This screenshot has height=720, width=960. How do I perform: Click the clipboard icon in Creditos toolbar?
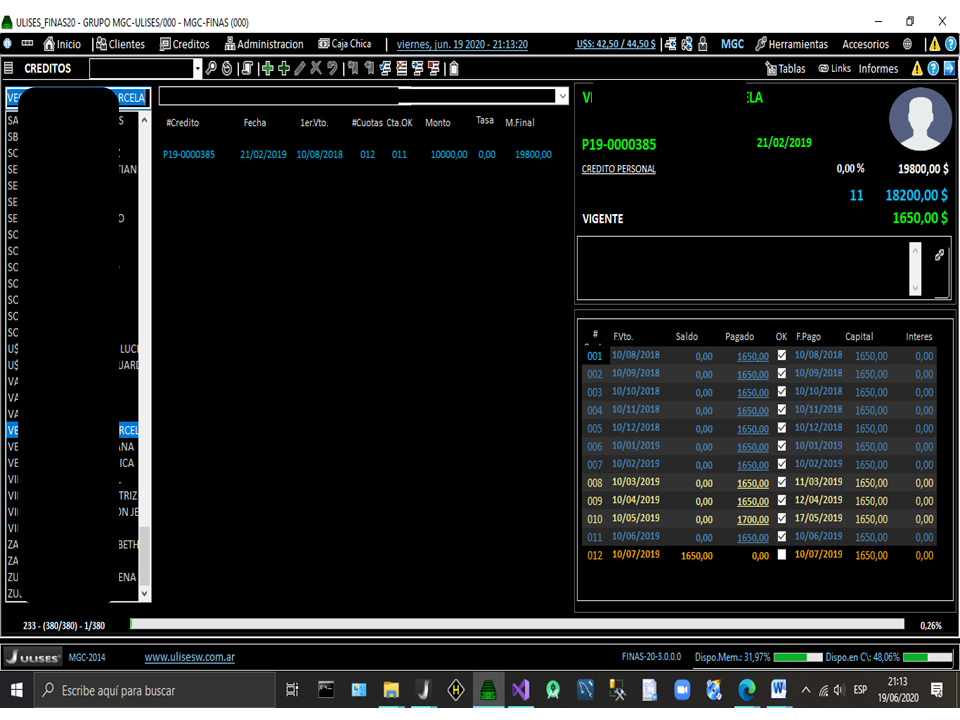pyautogui.click(x=454, y=68)
